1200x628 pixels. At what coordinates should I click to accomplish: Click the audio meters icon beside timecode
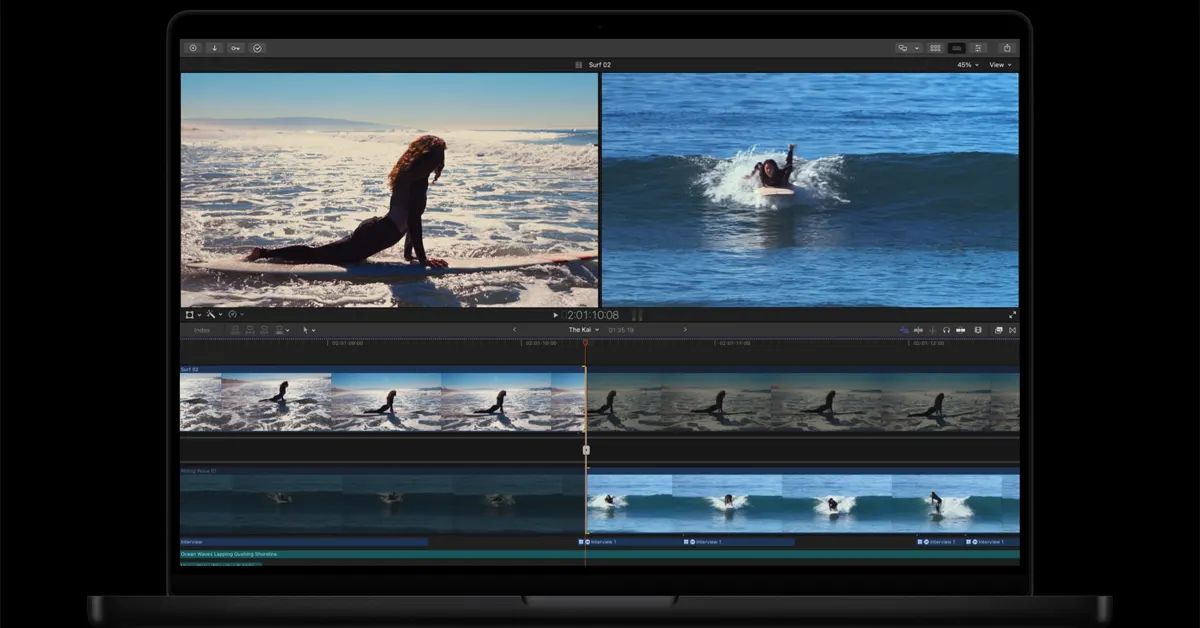point(637,314)
